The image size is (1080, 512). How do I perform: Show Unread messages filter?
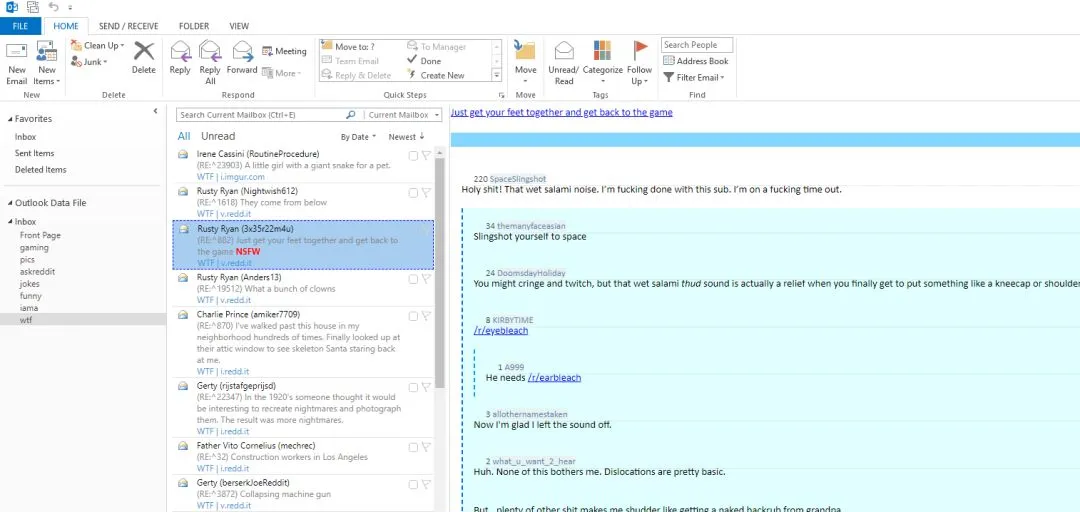click(x=218, y=136)
